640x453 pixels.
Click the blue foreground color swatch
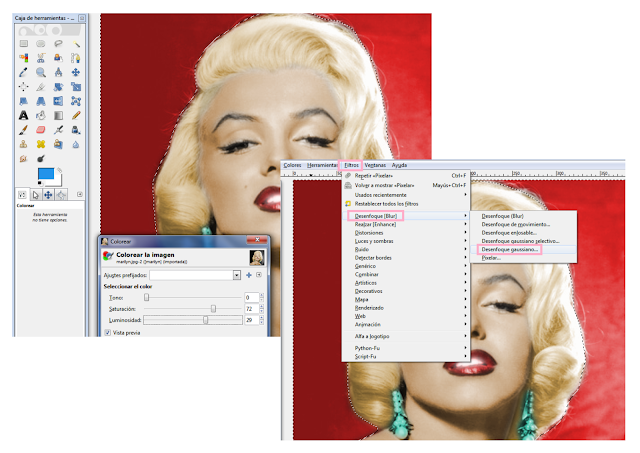(x=46, y=173)
